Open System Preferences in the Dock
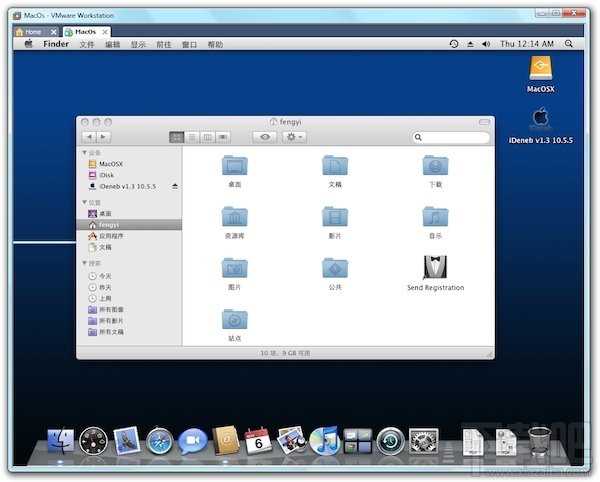This screenshot has height=482, width=600. click(x=424, y=440)
